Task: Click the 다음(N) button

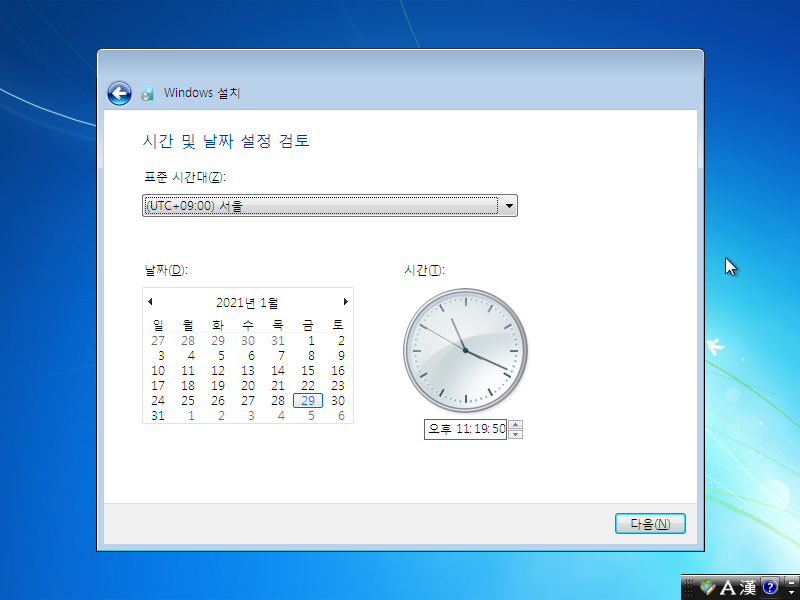Action: click(x=650, y=523)
